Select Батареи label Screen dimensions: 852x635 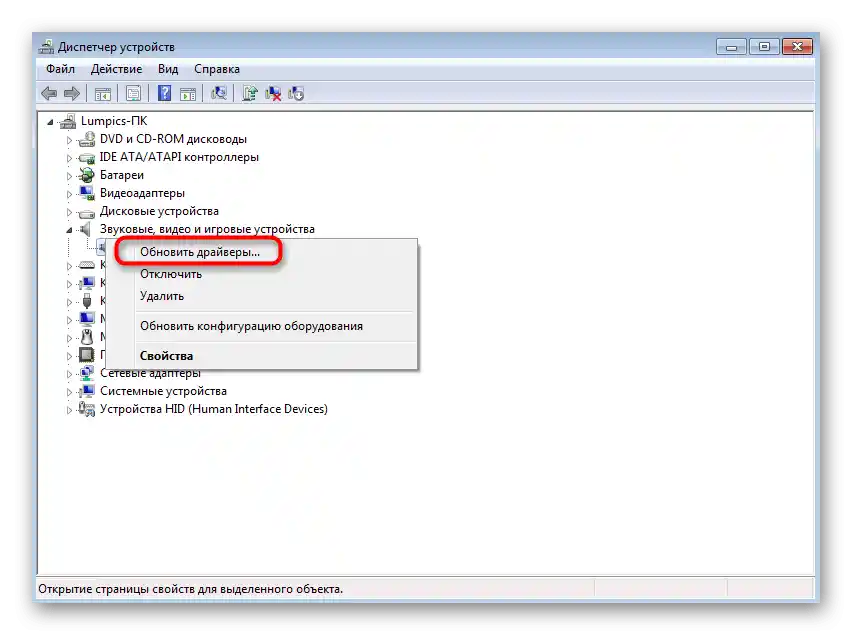122,175
